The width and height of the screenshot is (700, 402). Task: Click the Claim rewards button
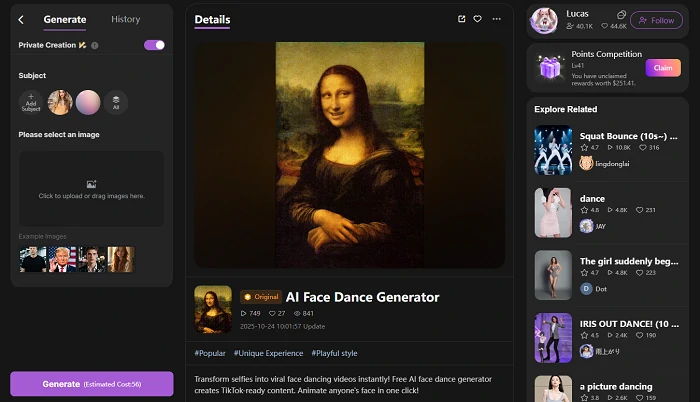[x=663, y=68]
